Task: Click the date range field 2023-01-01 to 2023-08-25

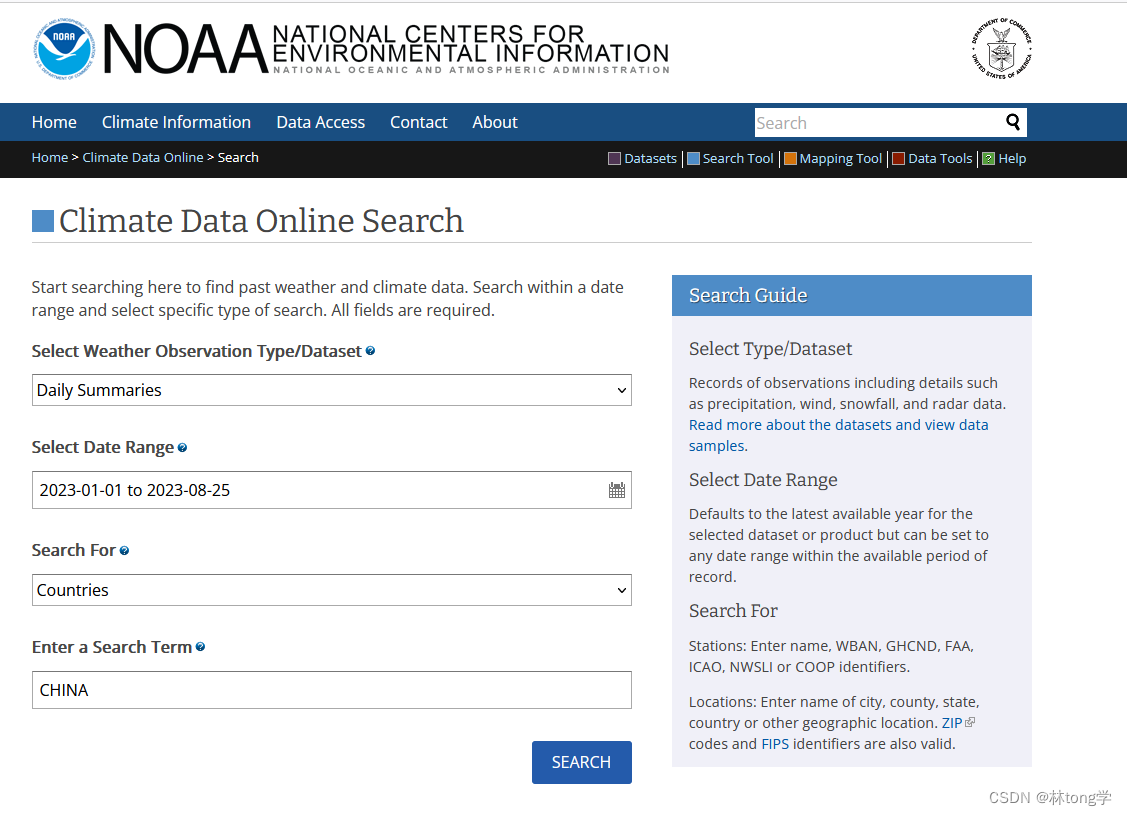Action: pos(332,490)
